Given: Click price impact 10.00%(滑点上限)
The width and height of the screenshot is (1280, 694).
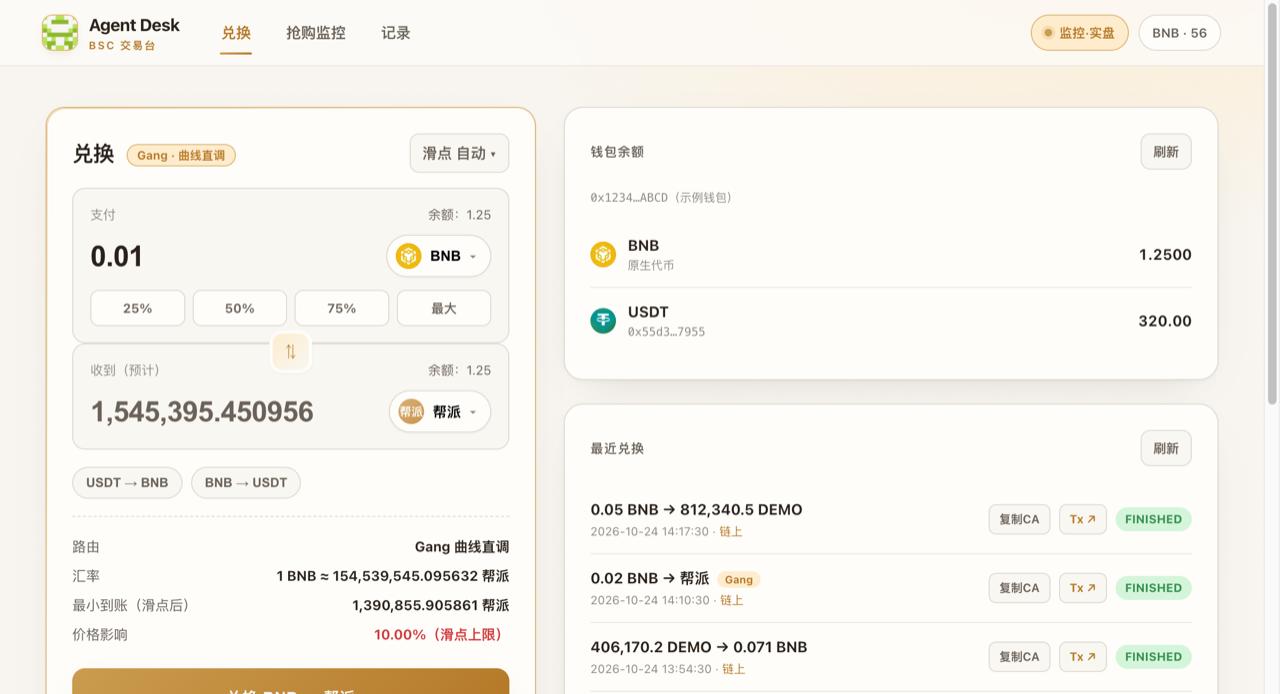Looking at the screenshot, I should click(441, 634).
